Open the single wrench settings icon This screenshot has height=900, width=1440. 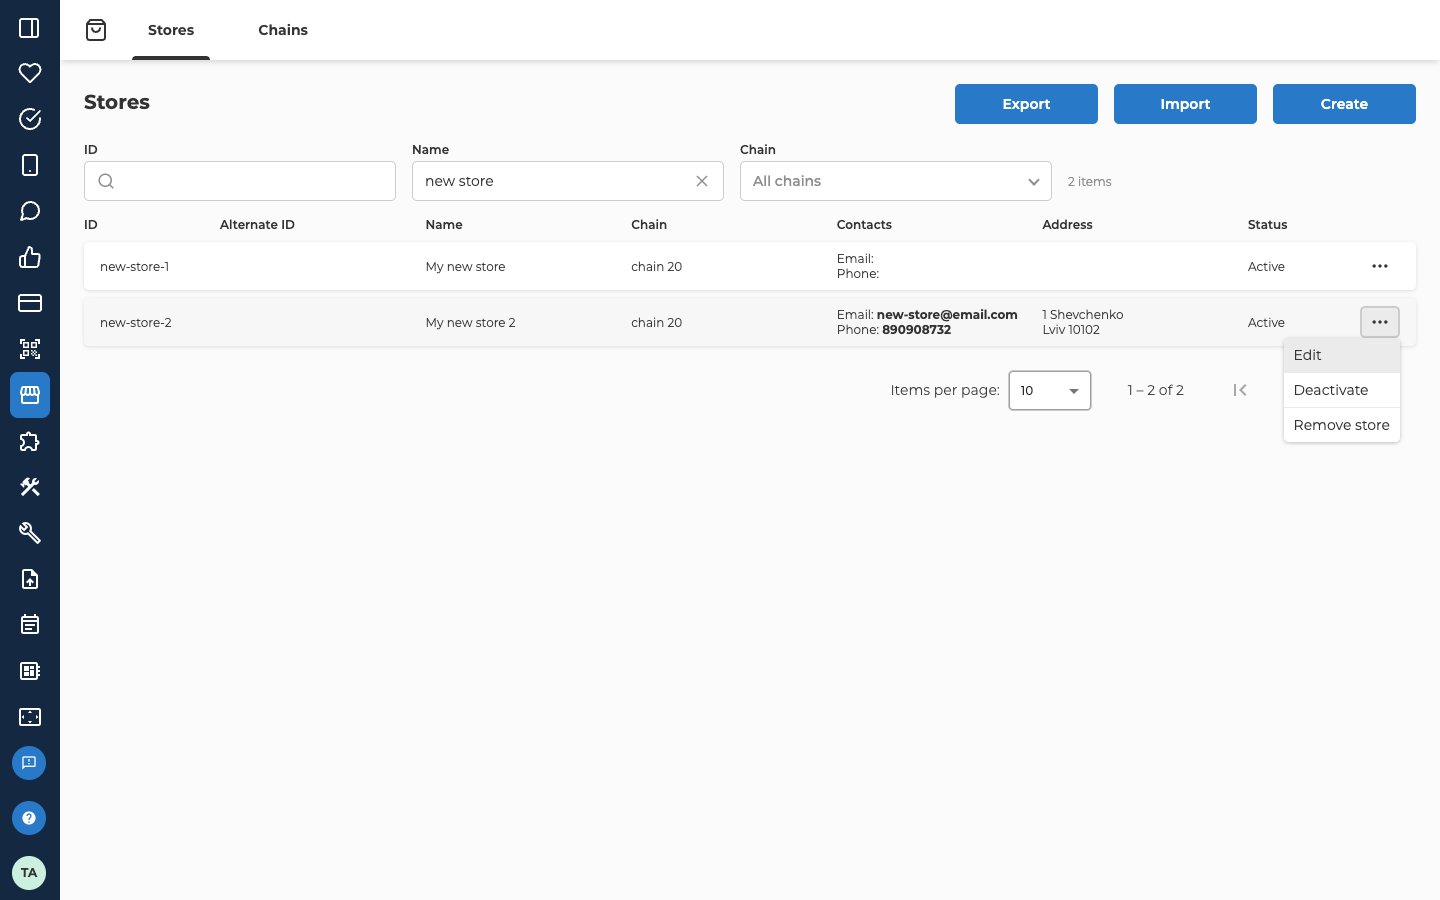click(x=30, y=533)
